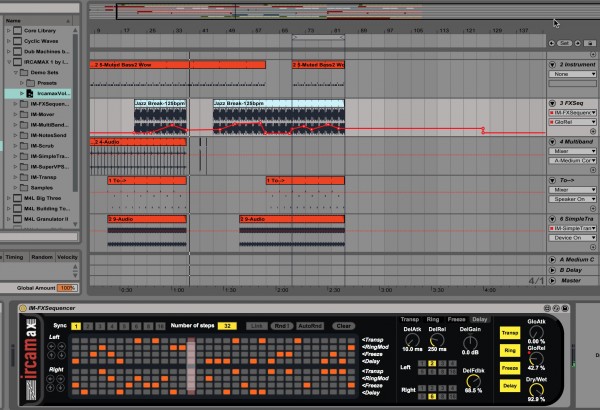
Task: Shift Right sequence pattern up
Action: (x=51, y=387)
